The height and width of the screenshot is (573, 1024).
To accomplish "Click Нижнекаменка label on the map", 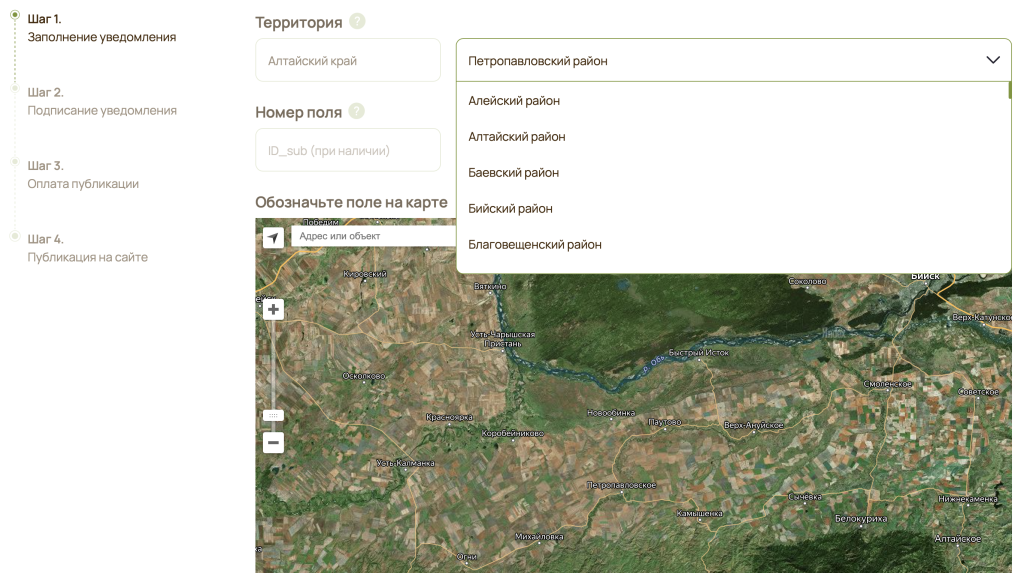I will point(968,499).
